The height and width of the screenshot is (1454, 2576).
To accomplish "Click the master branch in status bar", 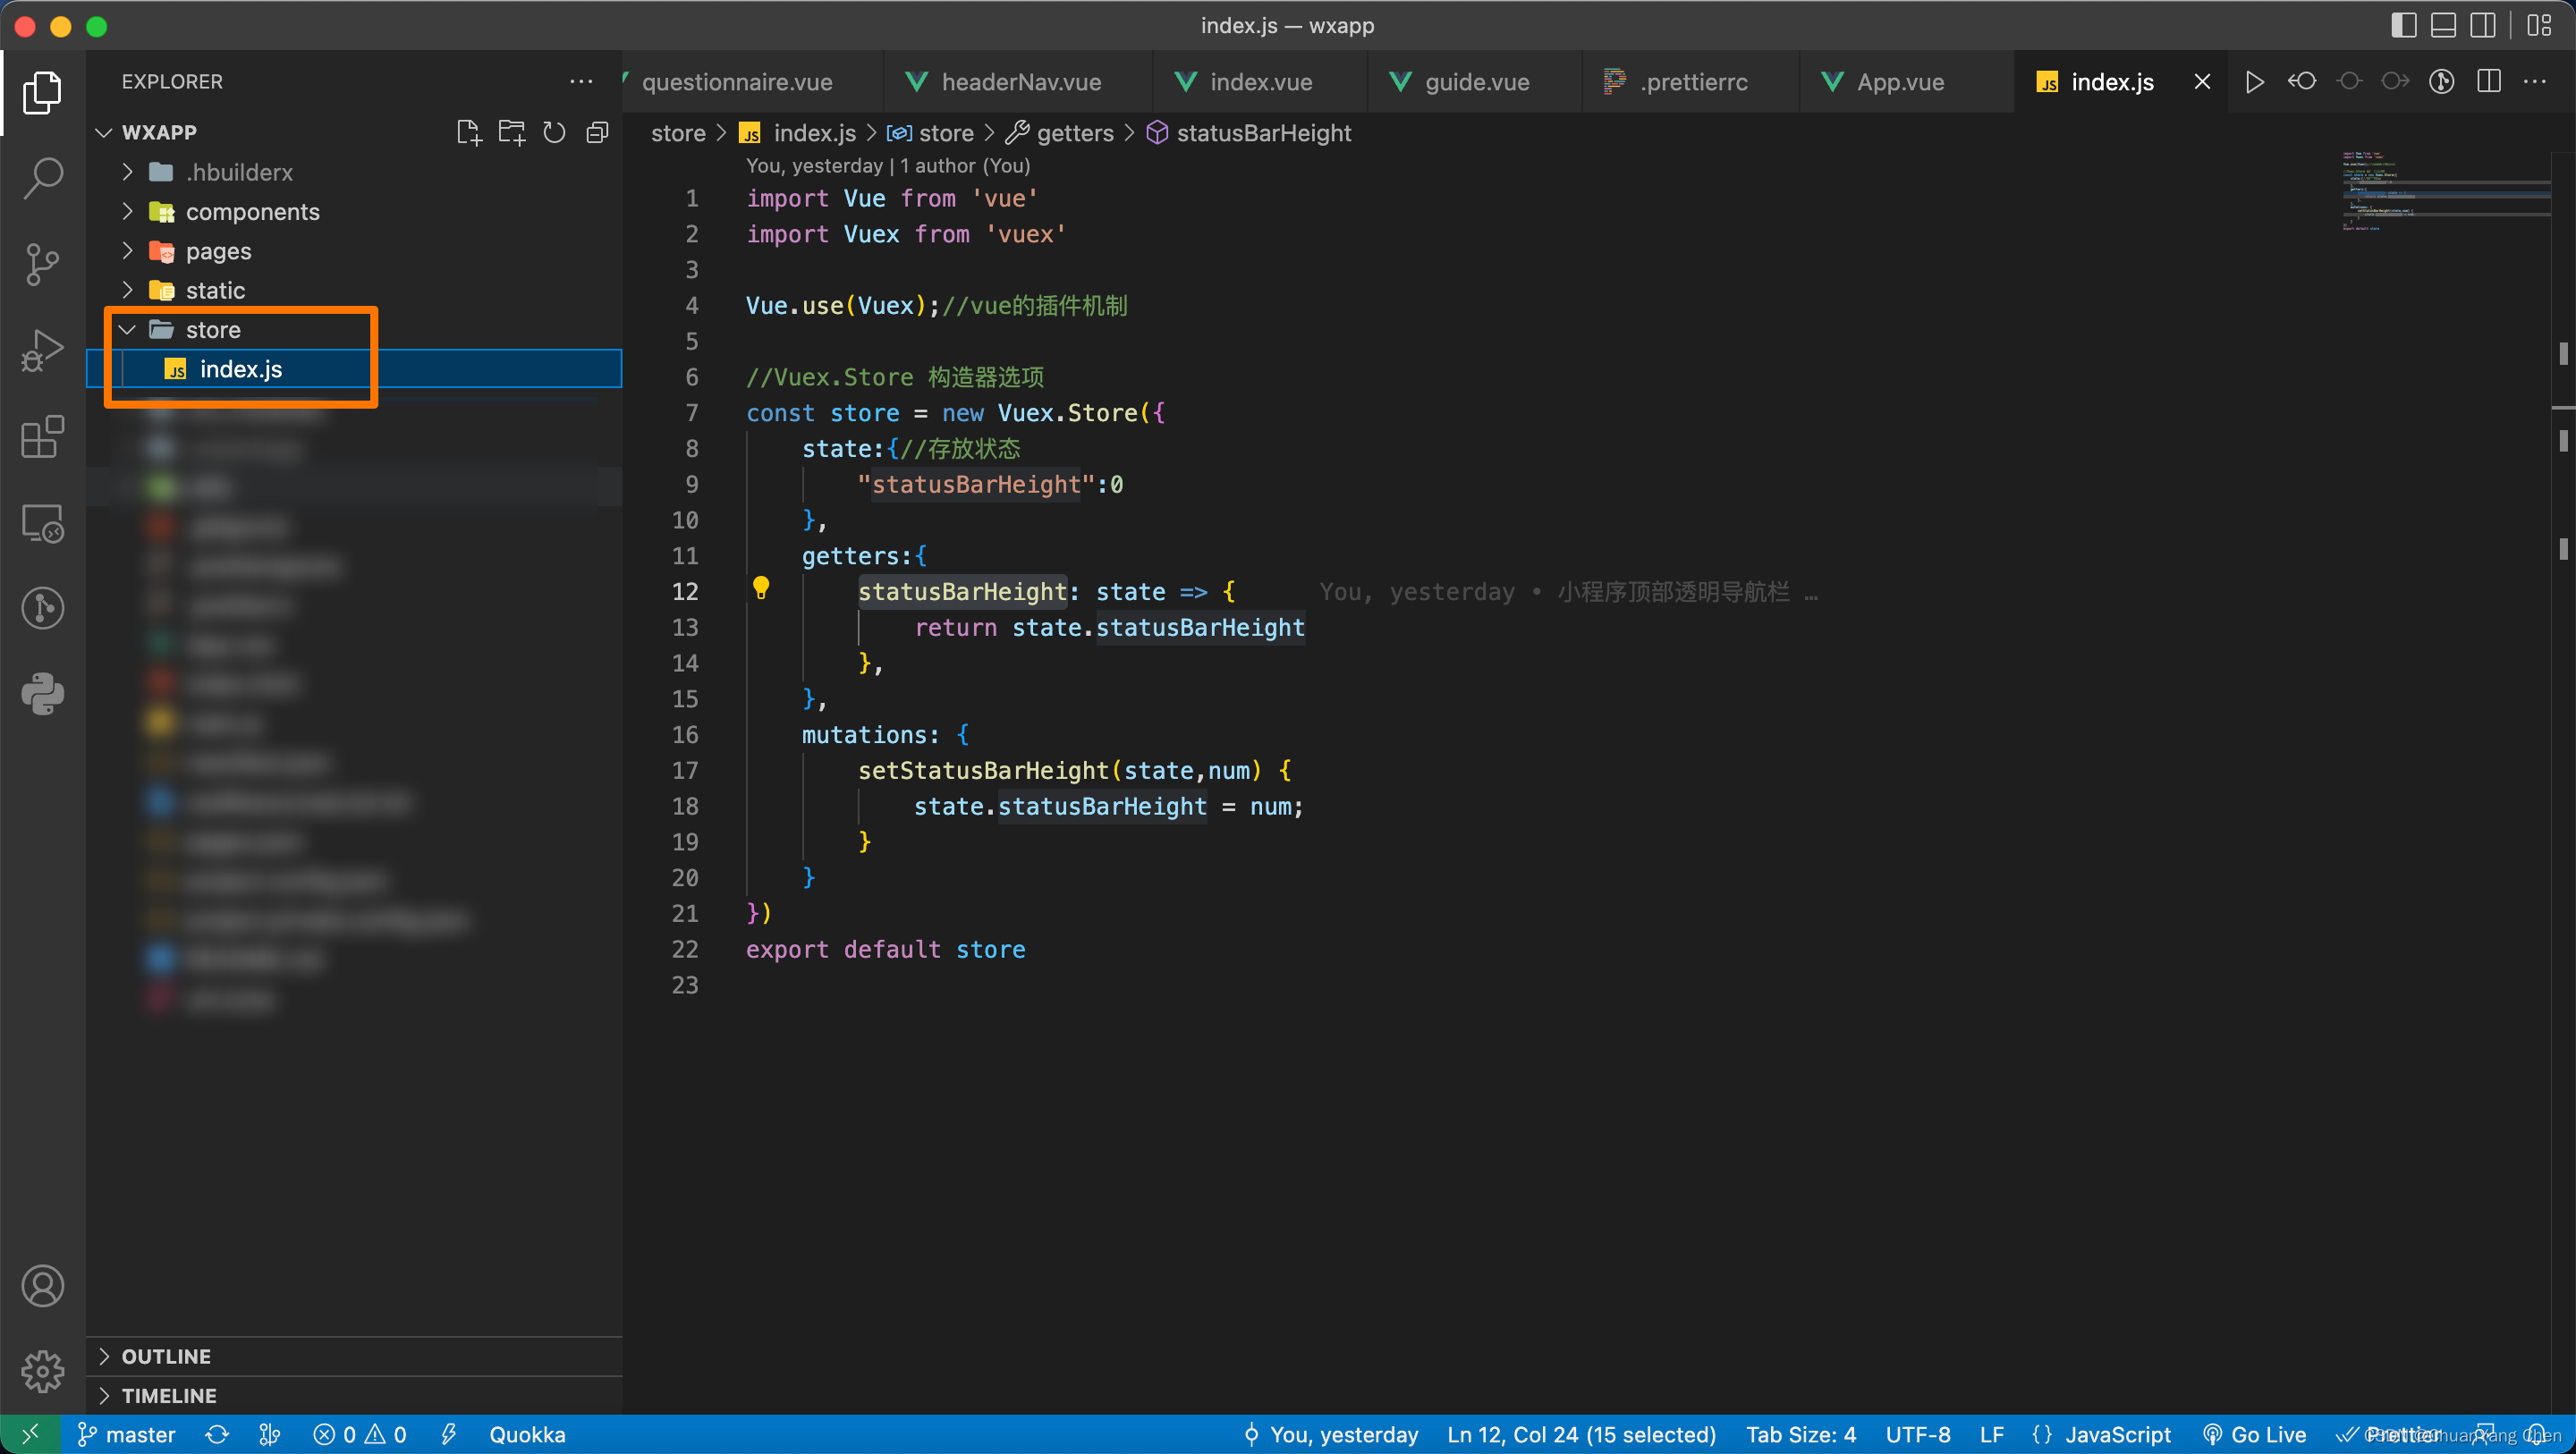I will click(127, 1434).
